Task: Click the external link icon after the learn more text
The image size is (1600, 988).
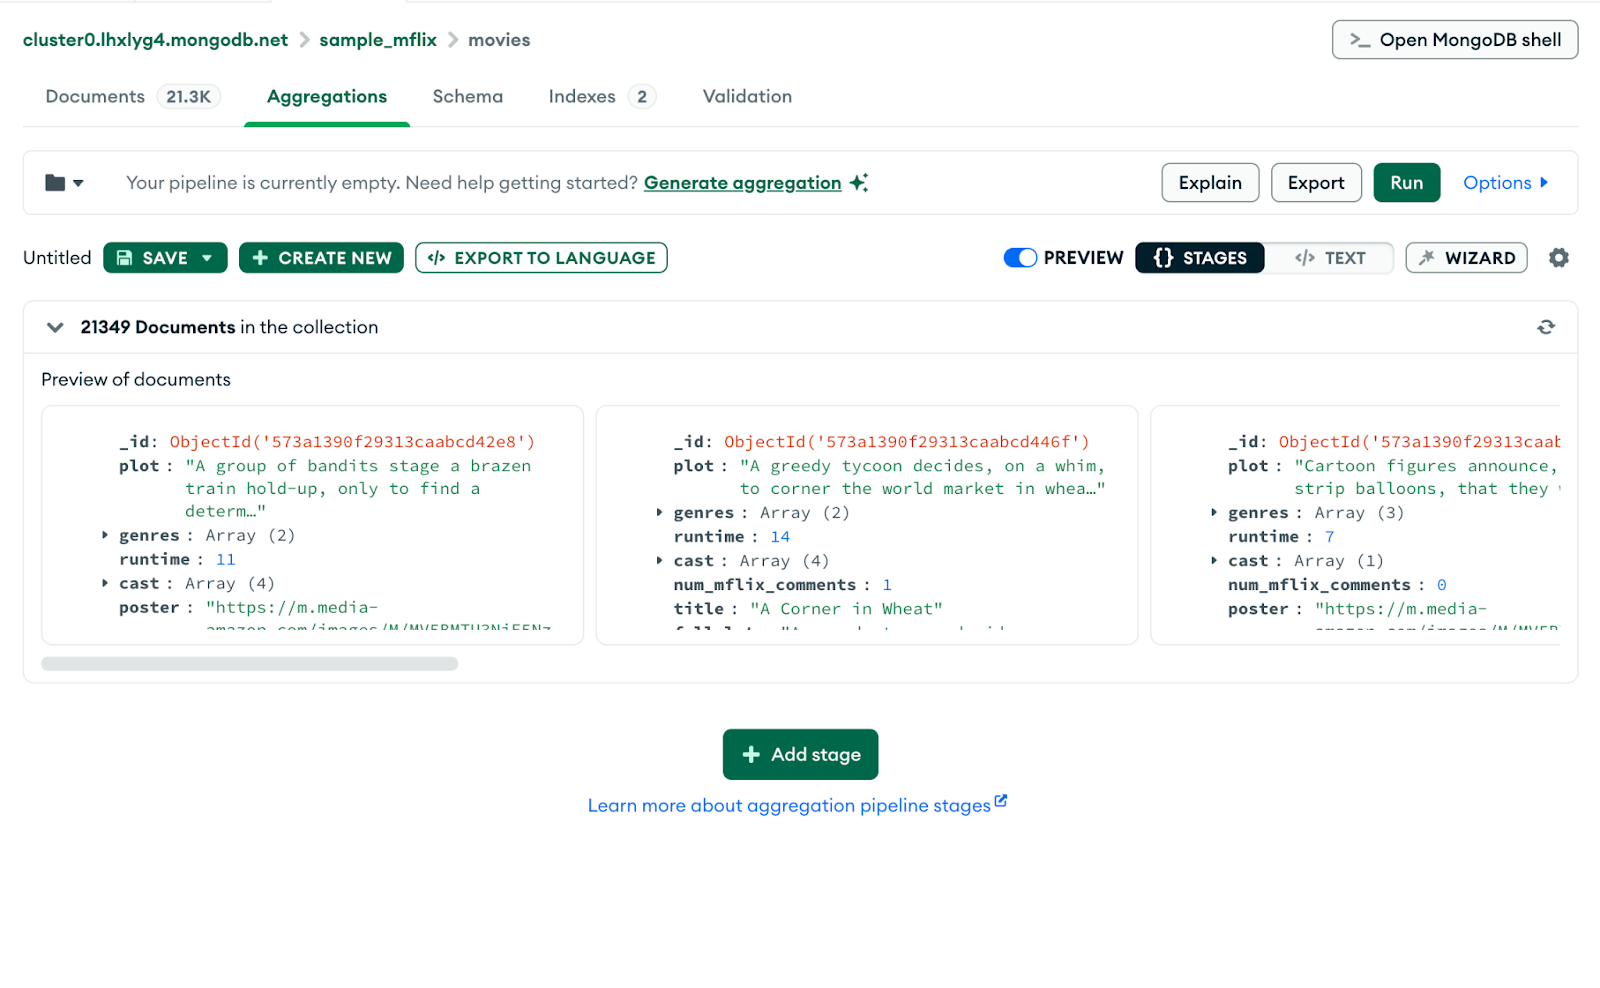Action: pos(1001,802)
